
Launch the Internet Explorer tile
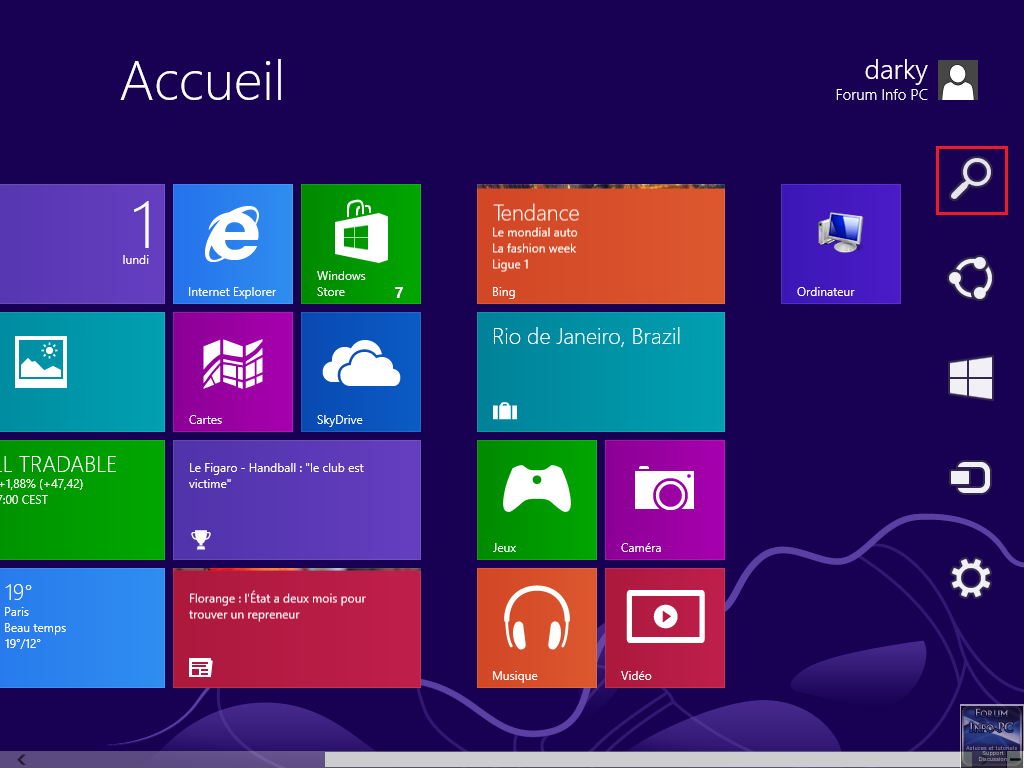tap(232, 244)
